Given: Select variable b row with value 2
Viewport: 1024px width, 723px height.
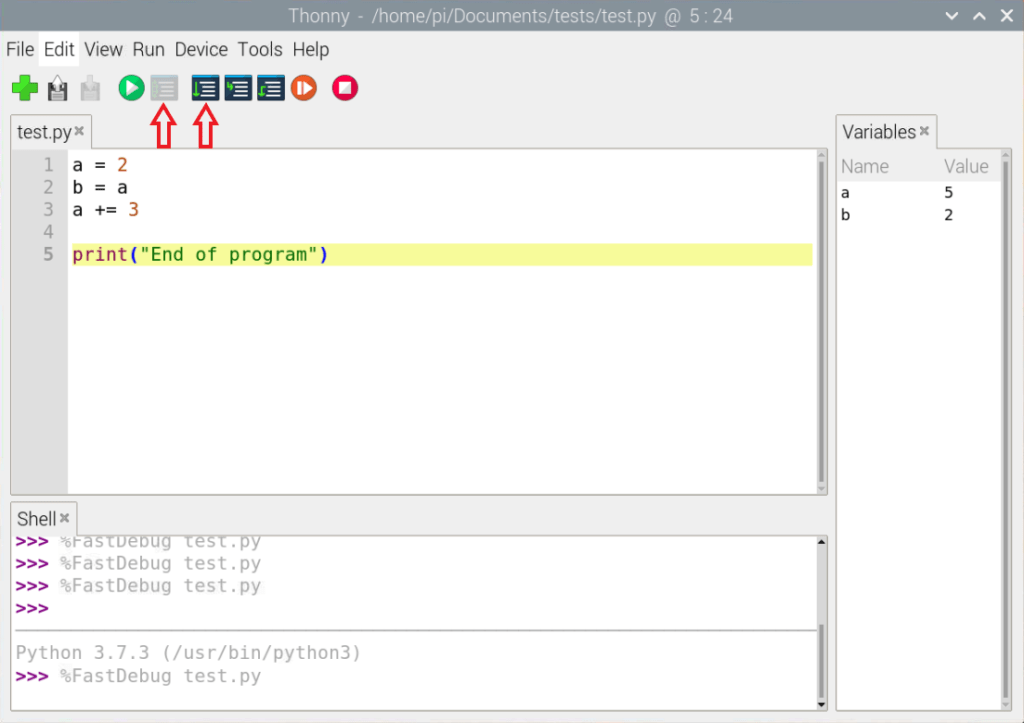Looking at the screenshot, I should point(918,215).
